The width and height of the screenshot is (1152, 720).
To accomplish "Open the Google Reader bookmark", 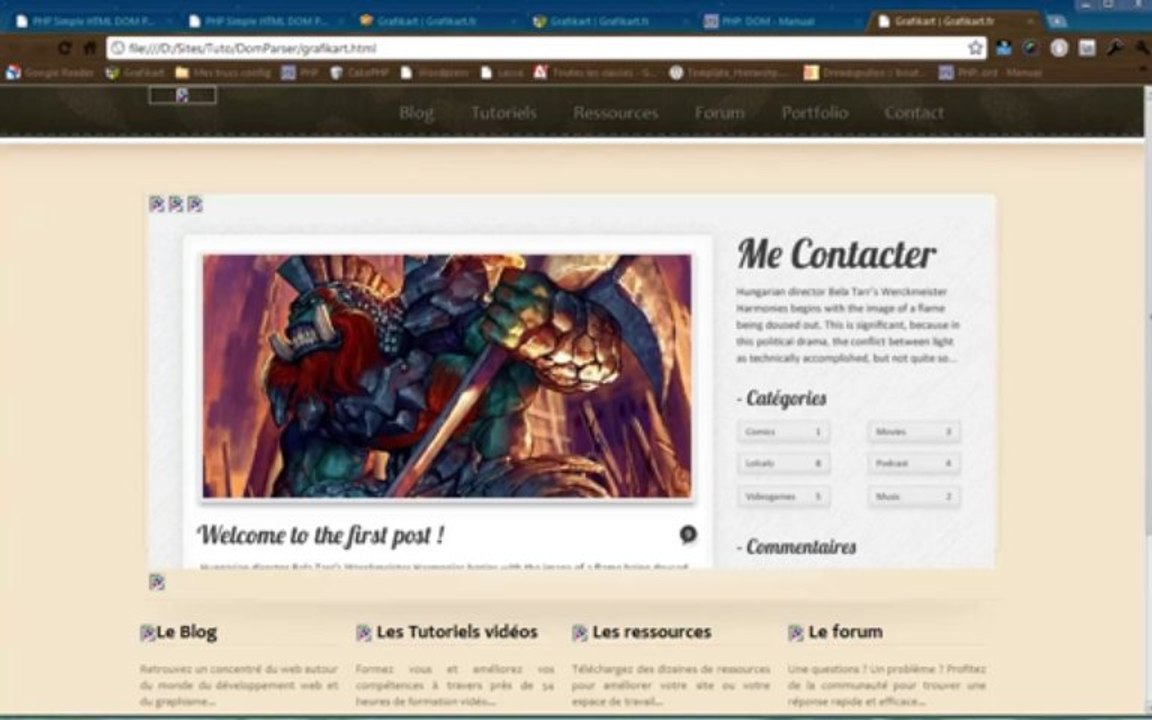I will tap(50, 73).
